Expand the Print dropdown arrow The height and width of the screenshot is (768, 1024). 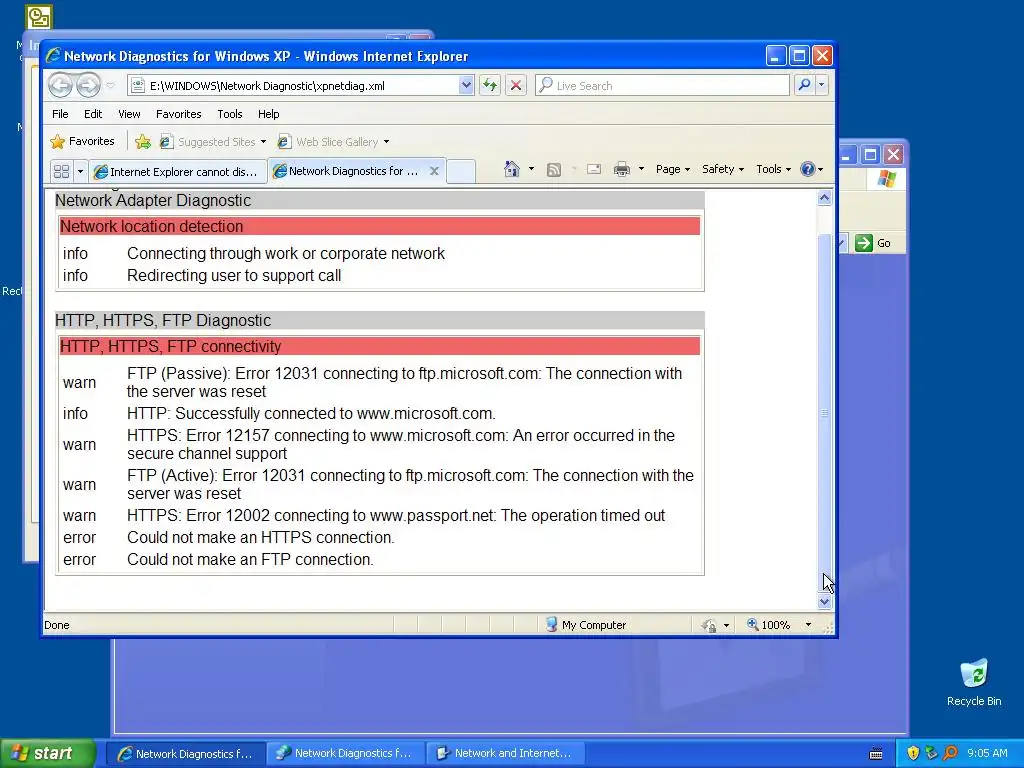pos(641,169)
